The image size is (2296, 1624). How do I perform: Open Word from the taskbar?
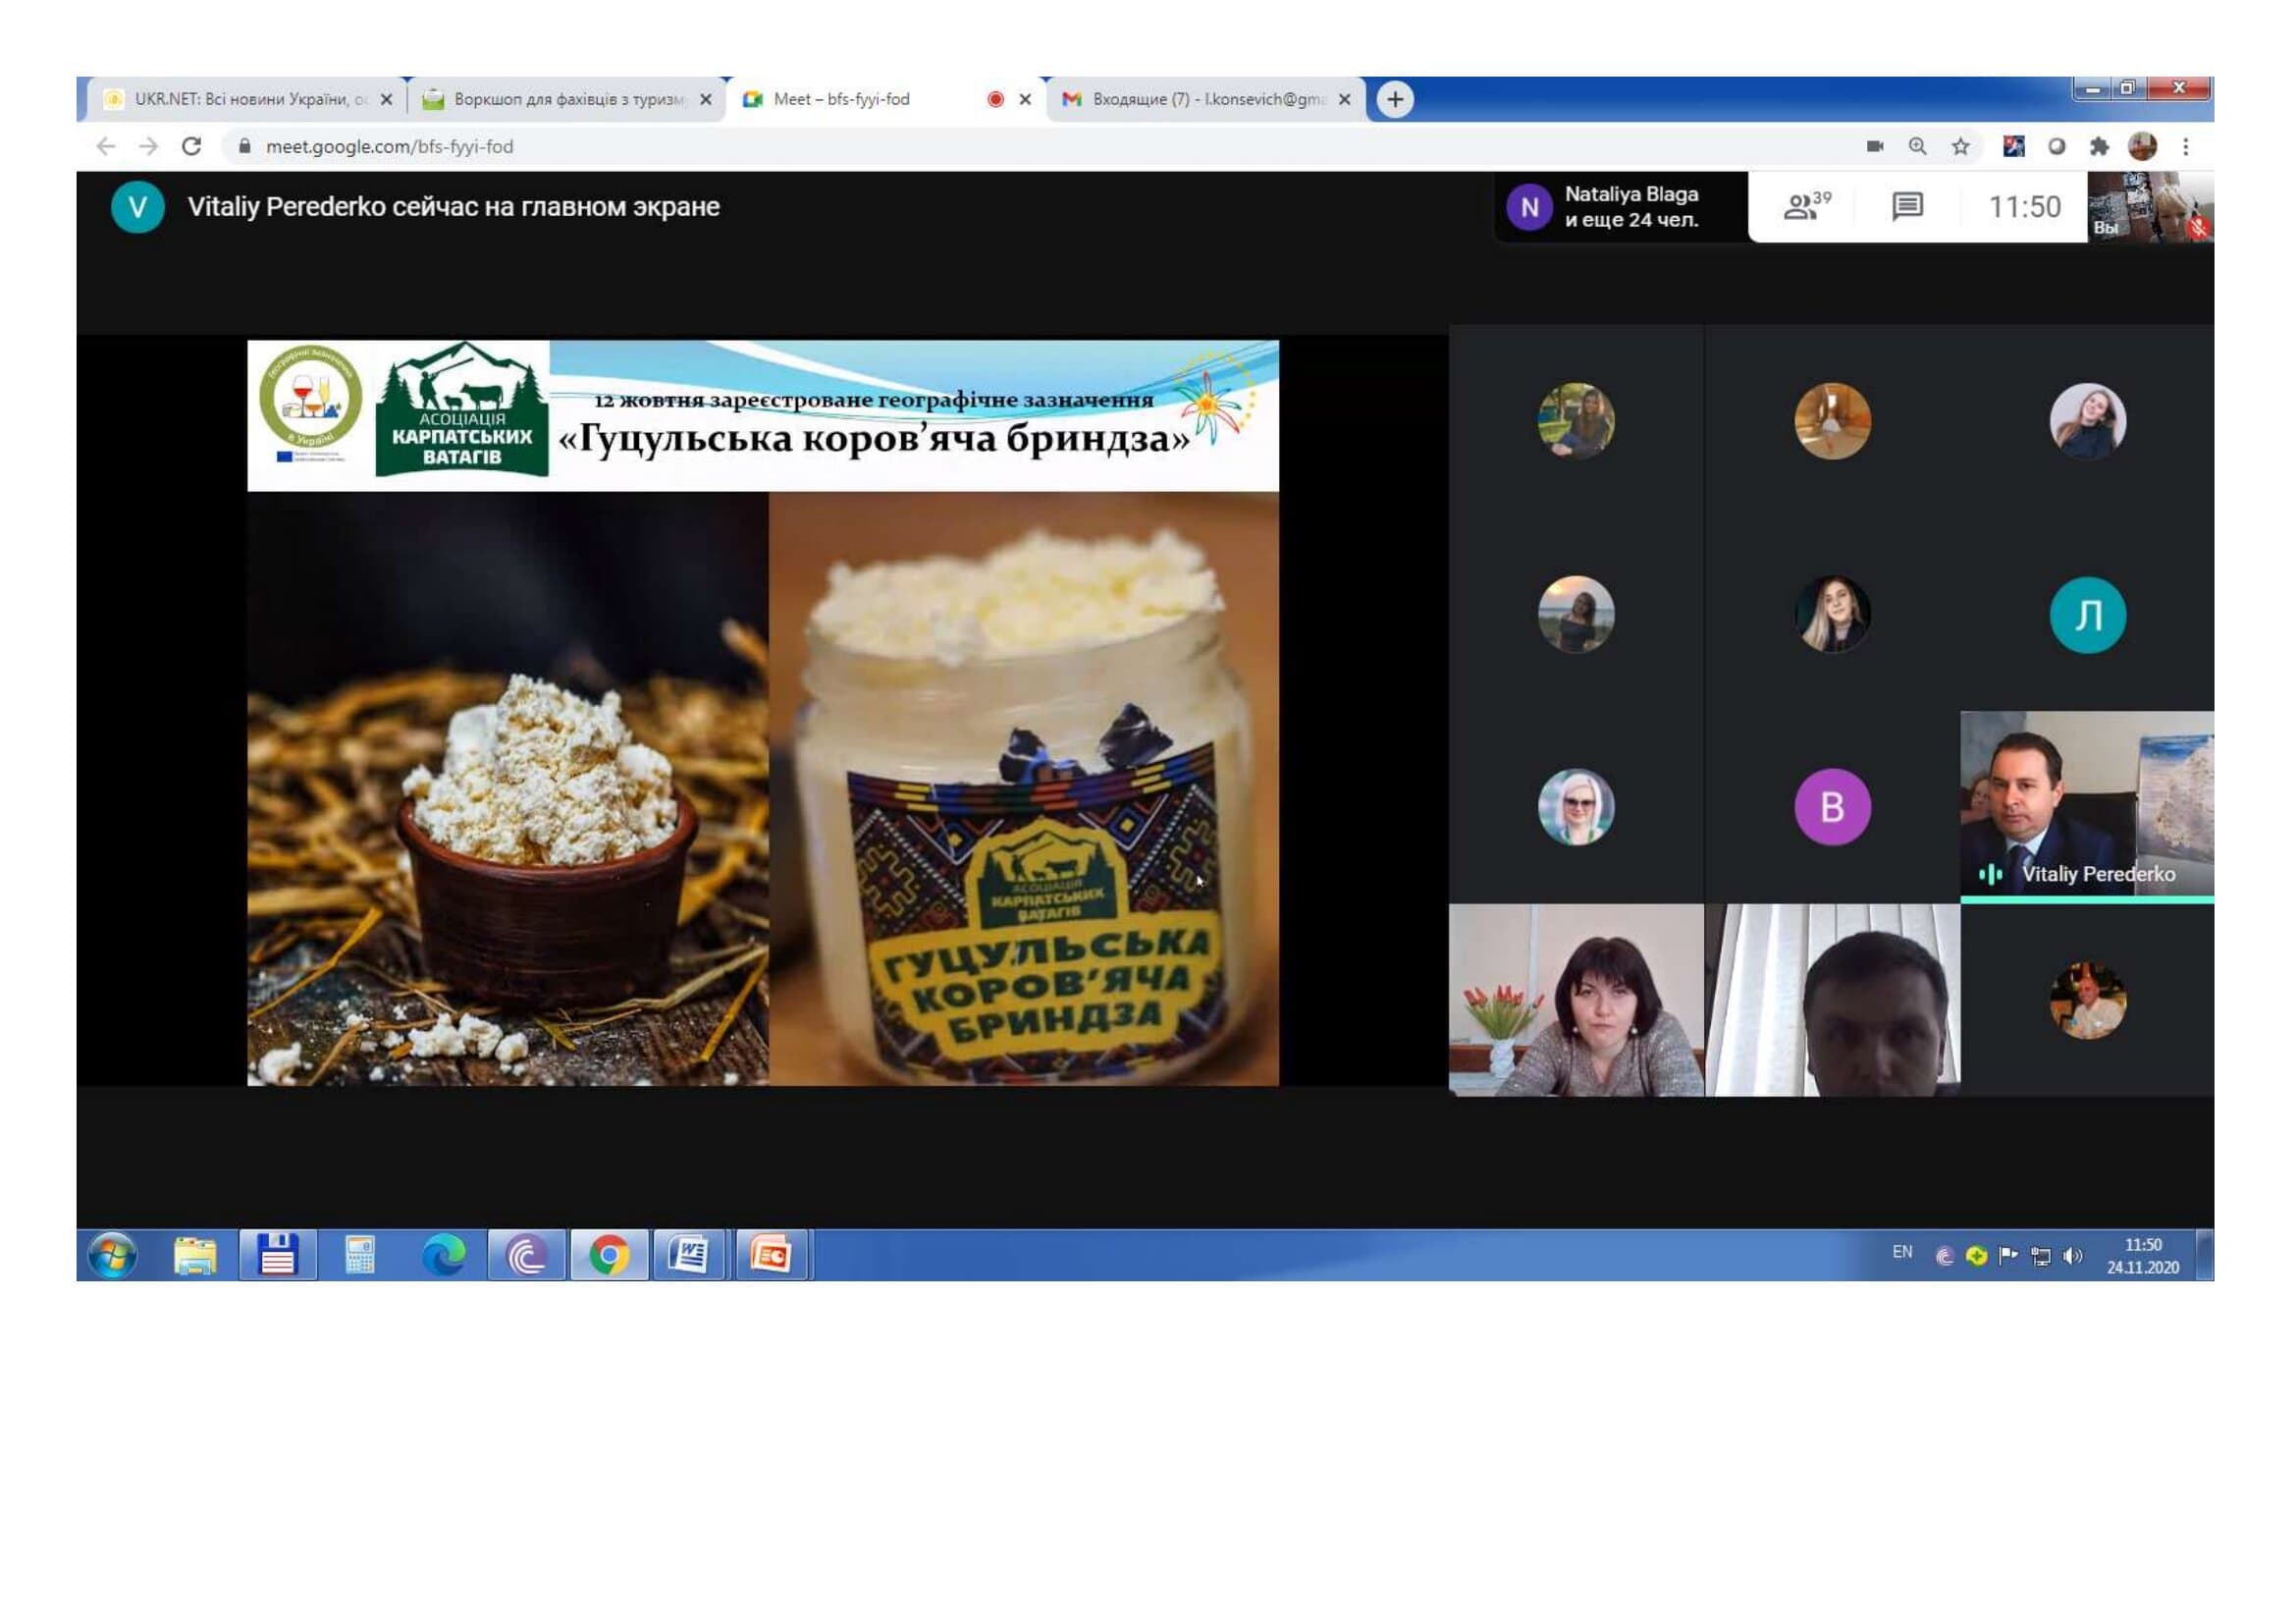(690, 1255)
